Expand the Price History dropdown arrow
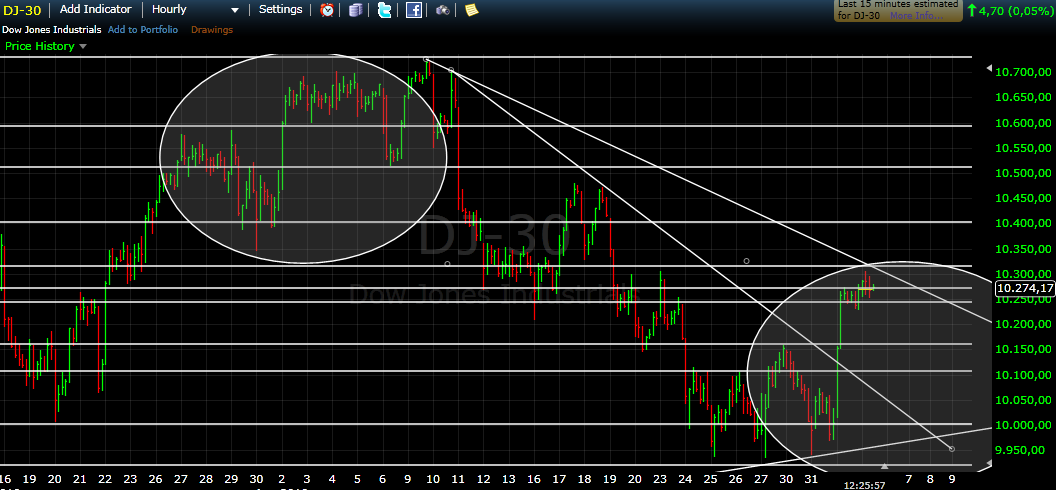The image size is (1056, 490). coord(83,46)
